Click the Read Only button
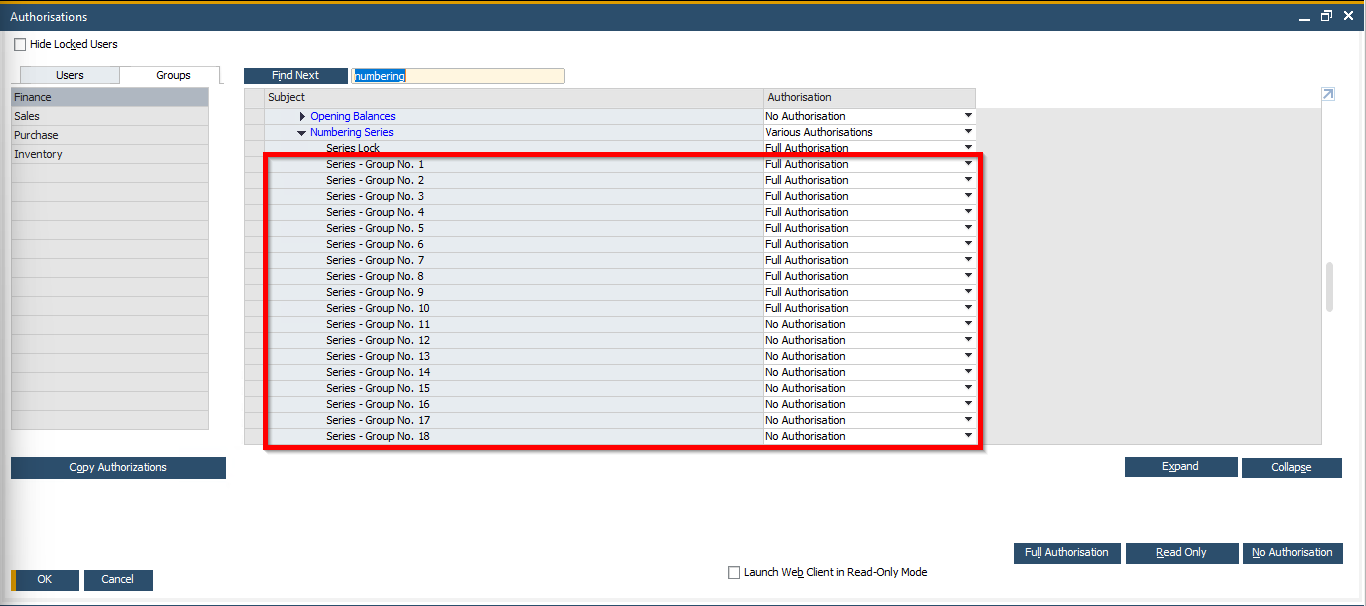1366x606 pixels. pos(1181,553)
